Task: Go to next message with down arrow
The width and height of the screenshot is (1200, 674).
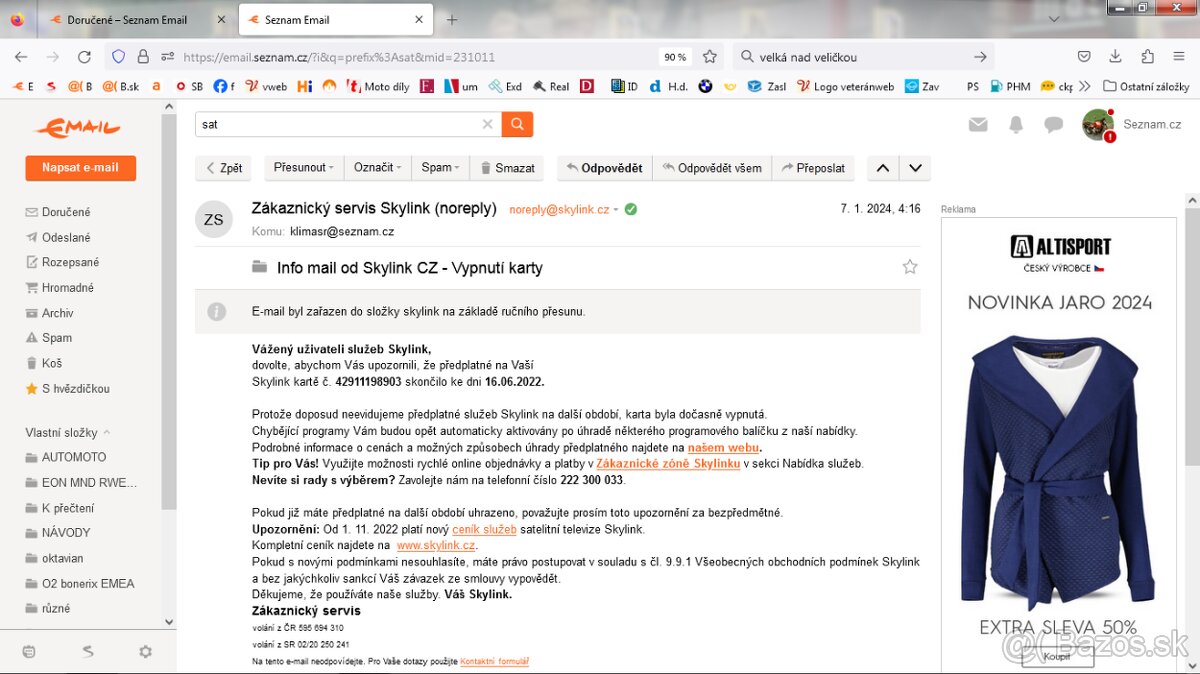Action: tap(914, 168)
